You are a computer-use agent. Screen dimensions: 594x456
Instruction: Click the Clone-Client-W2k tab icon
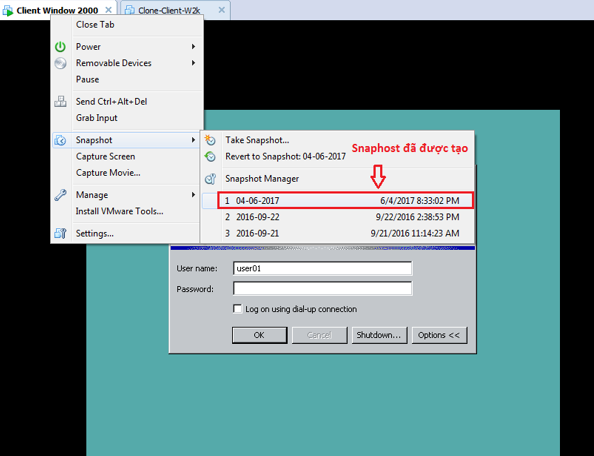[130, 10]
